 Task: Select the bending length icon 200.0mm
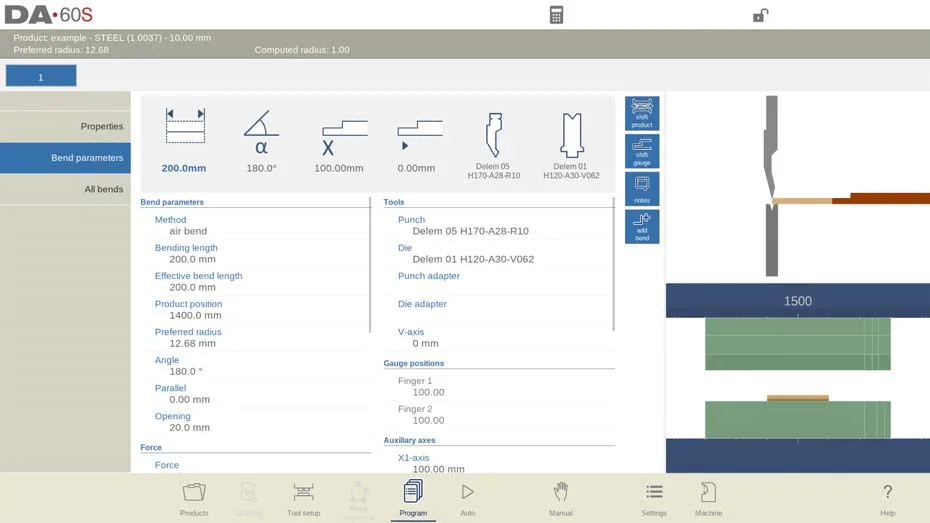(x=184, y=141)
